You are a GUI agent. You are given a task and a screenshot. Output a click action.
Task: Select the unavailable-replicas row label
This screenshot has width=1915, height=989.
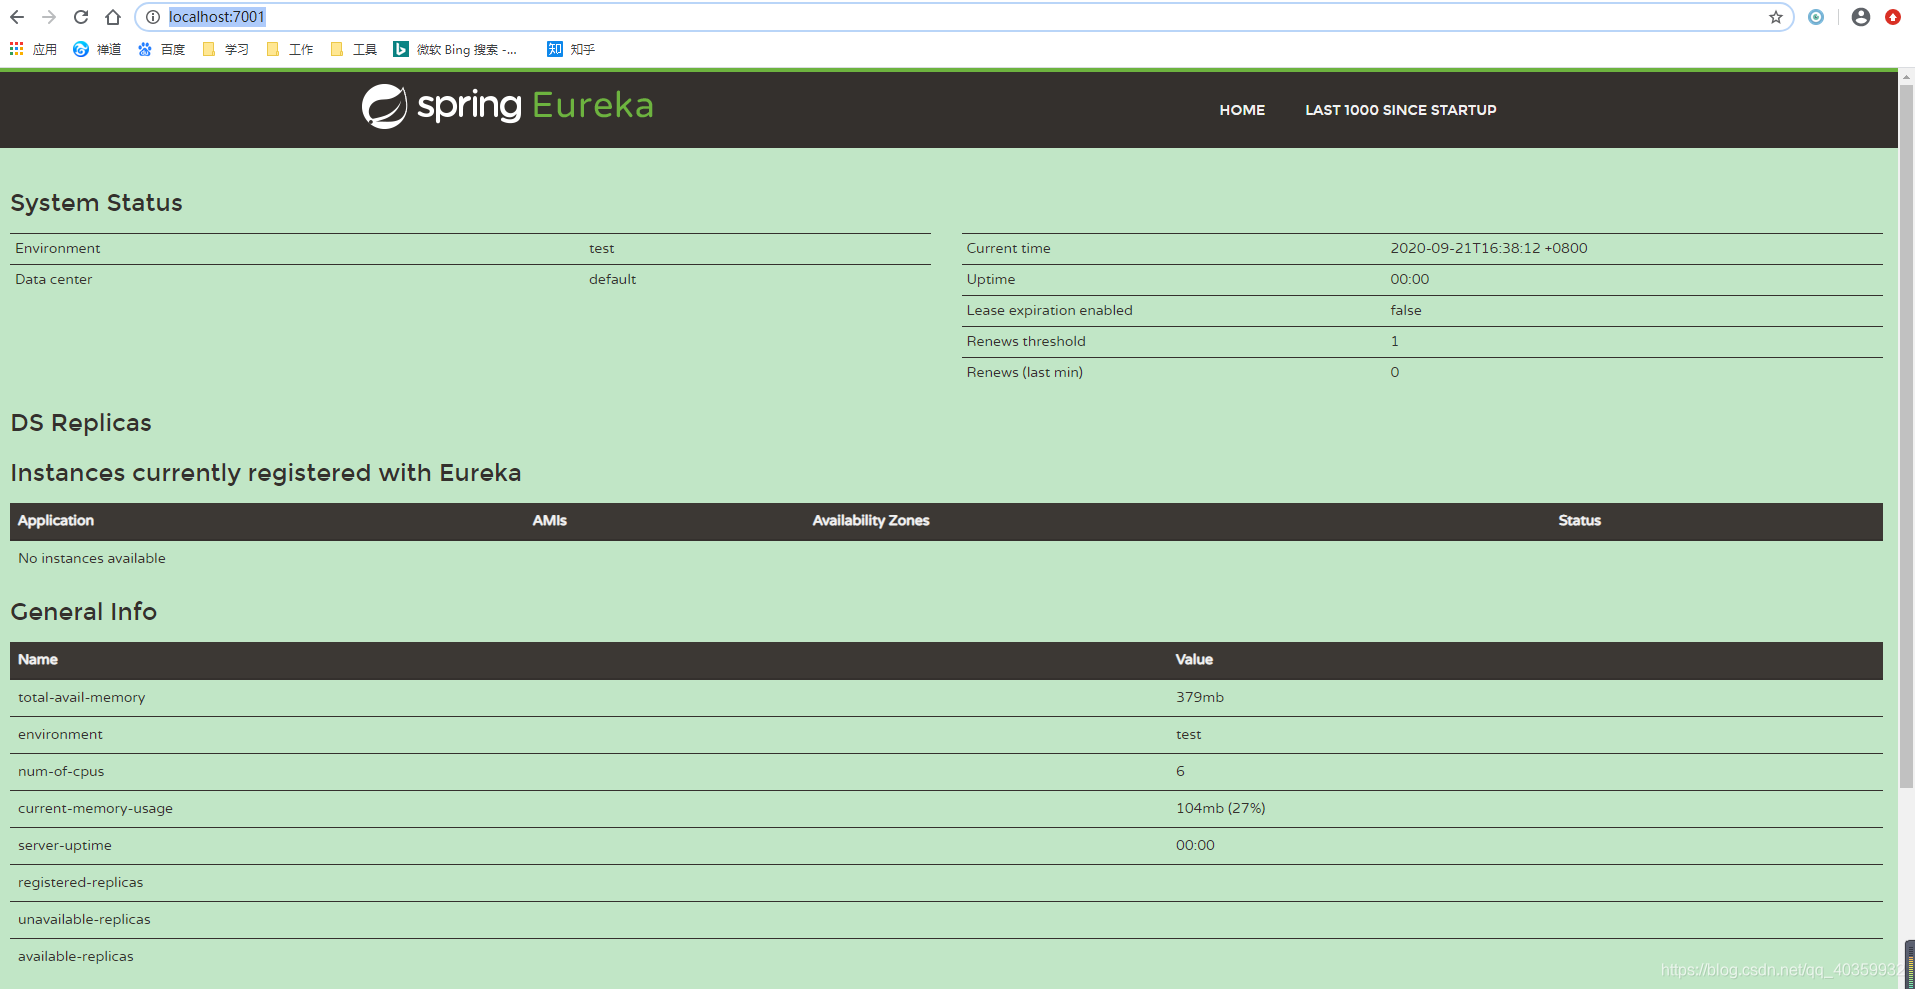84,919
